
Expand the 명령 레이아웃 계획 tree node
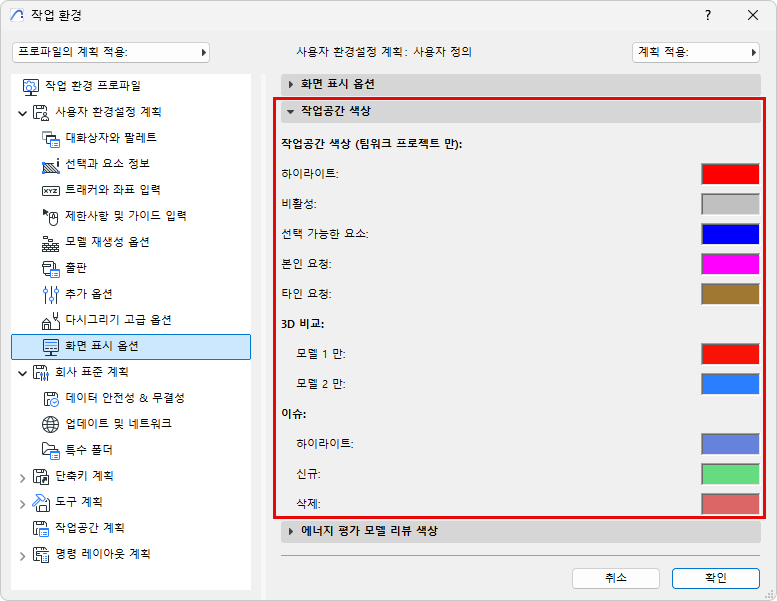[x=22, y=556]
